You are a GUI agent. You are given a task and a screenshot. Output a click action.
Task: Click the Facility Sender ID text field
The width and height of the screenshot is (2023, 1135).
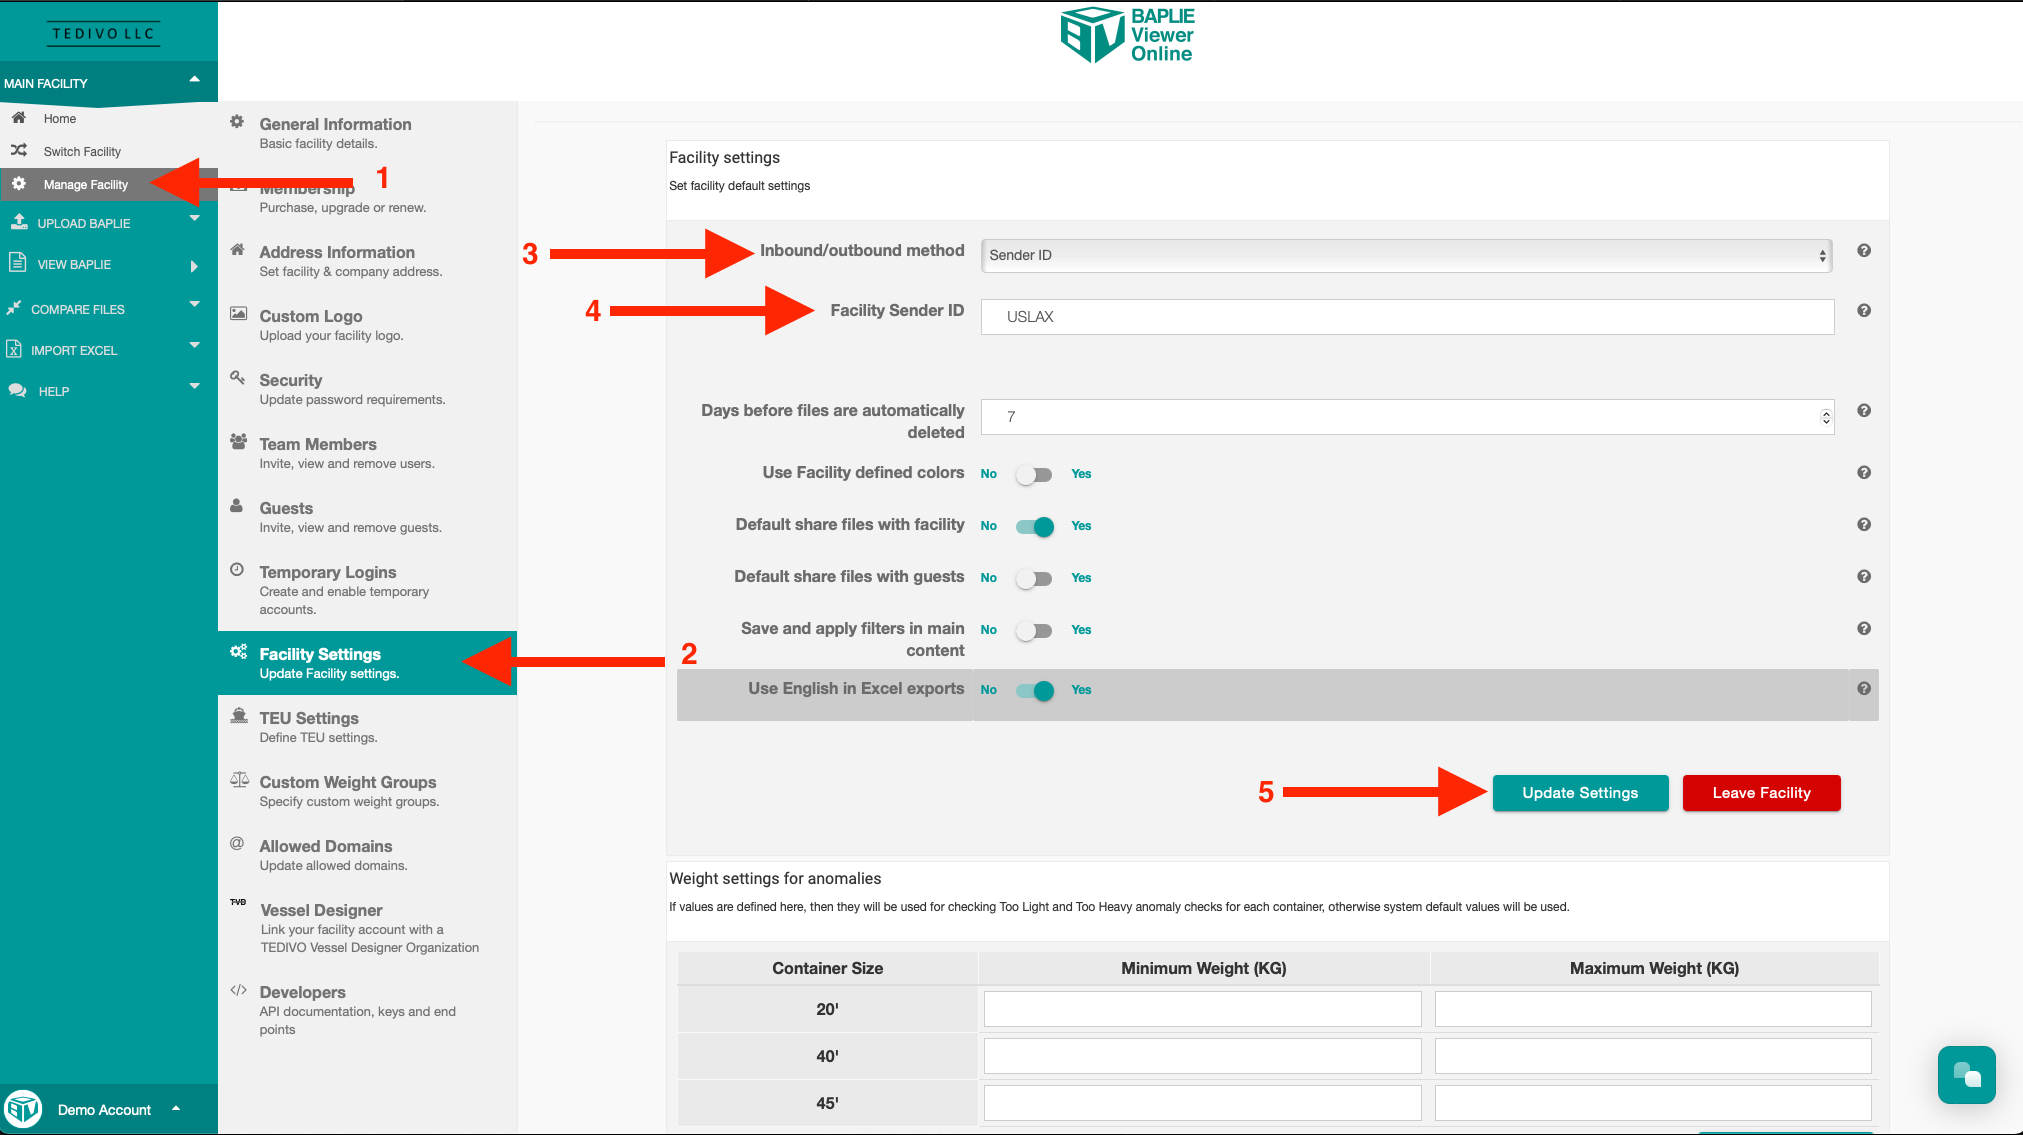[x=1406, y=317]
